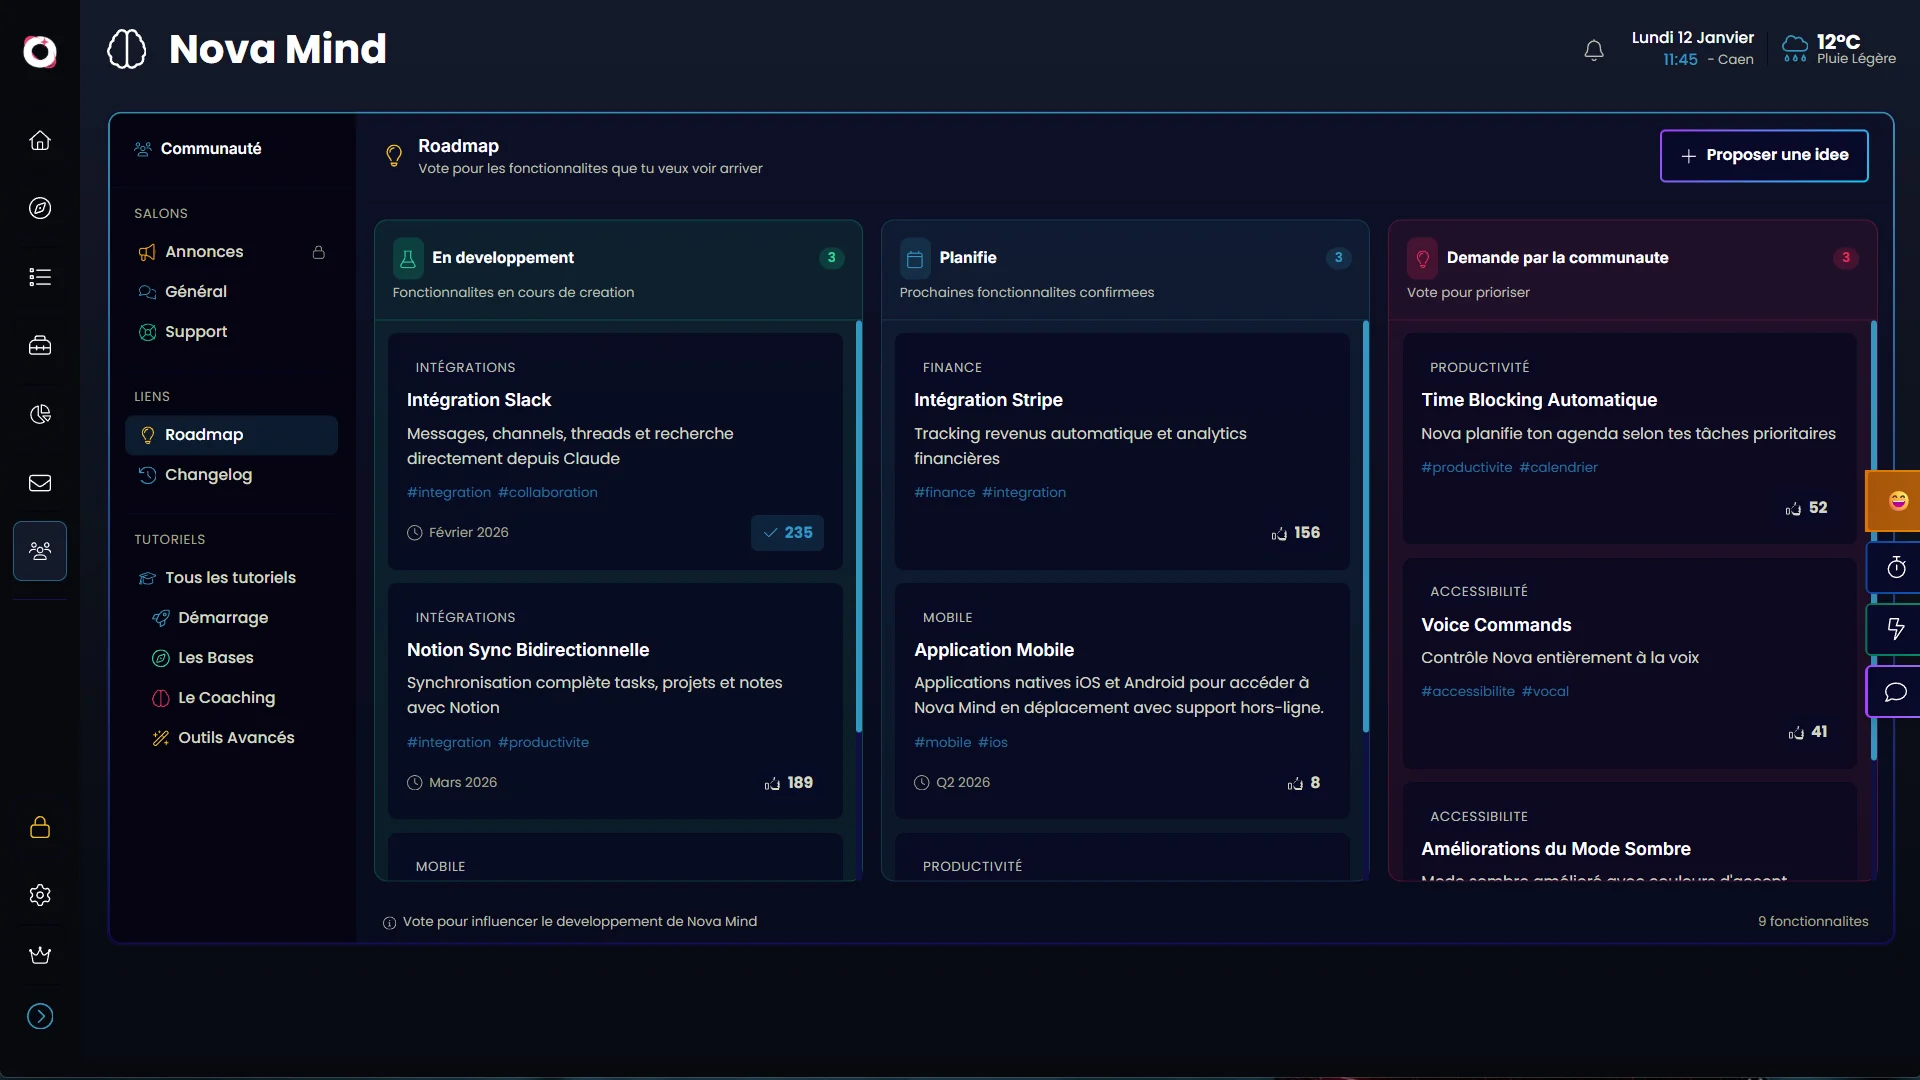Upvote the Intégration Stripe feature
This screenshot has height=1080, width=1920.
point(1295,533)
